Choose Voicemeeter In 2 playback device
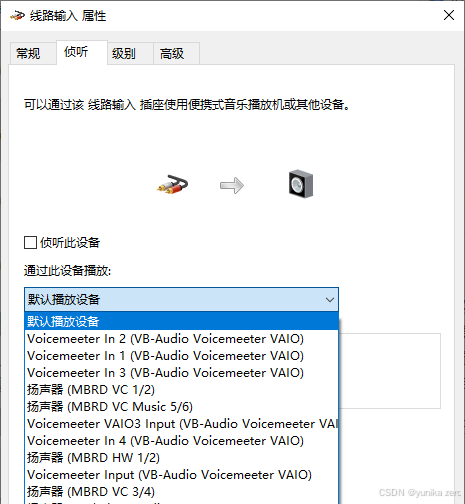 pos(182,339)
